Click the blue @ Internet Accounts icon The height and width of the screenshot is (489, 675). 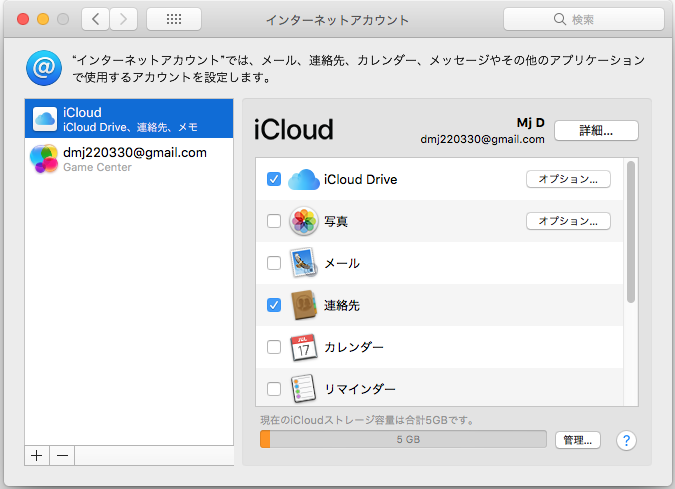pos(44,68)
